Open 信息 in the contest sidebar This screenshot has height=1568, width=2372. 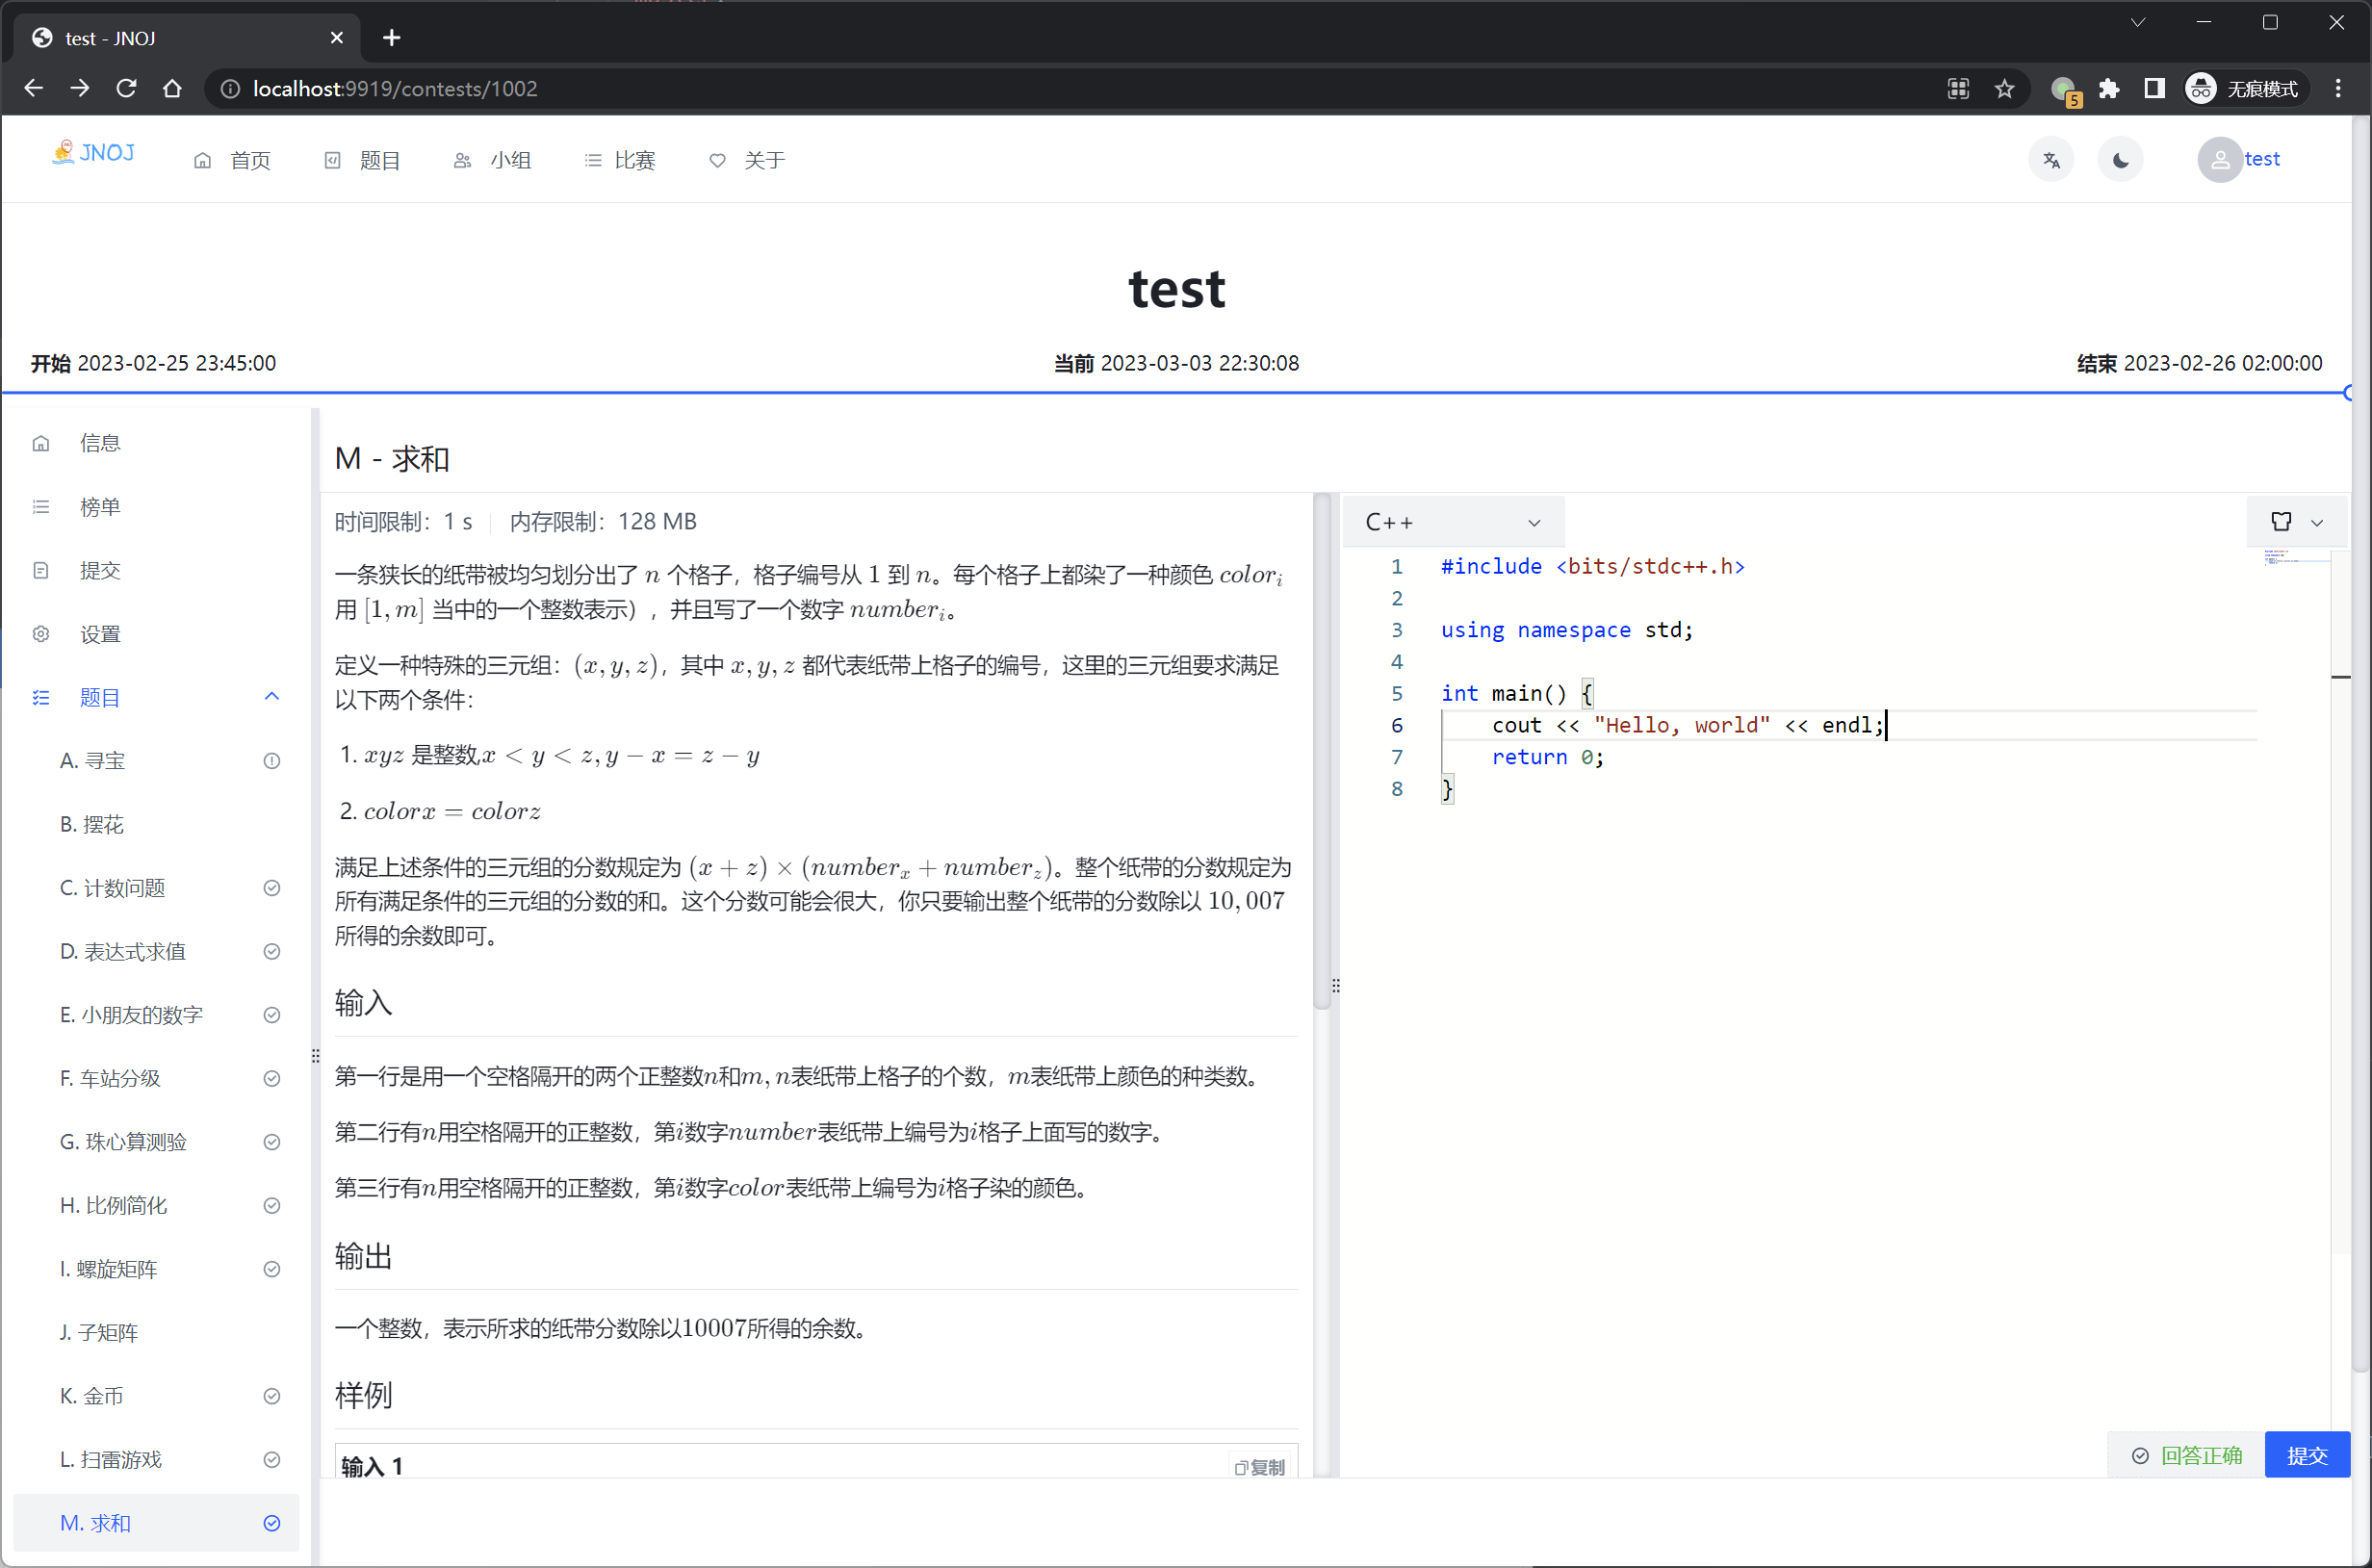pyautogui.click(x=157, y=443)
